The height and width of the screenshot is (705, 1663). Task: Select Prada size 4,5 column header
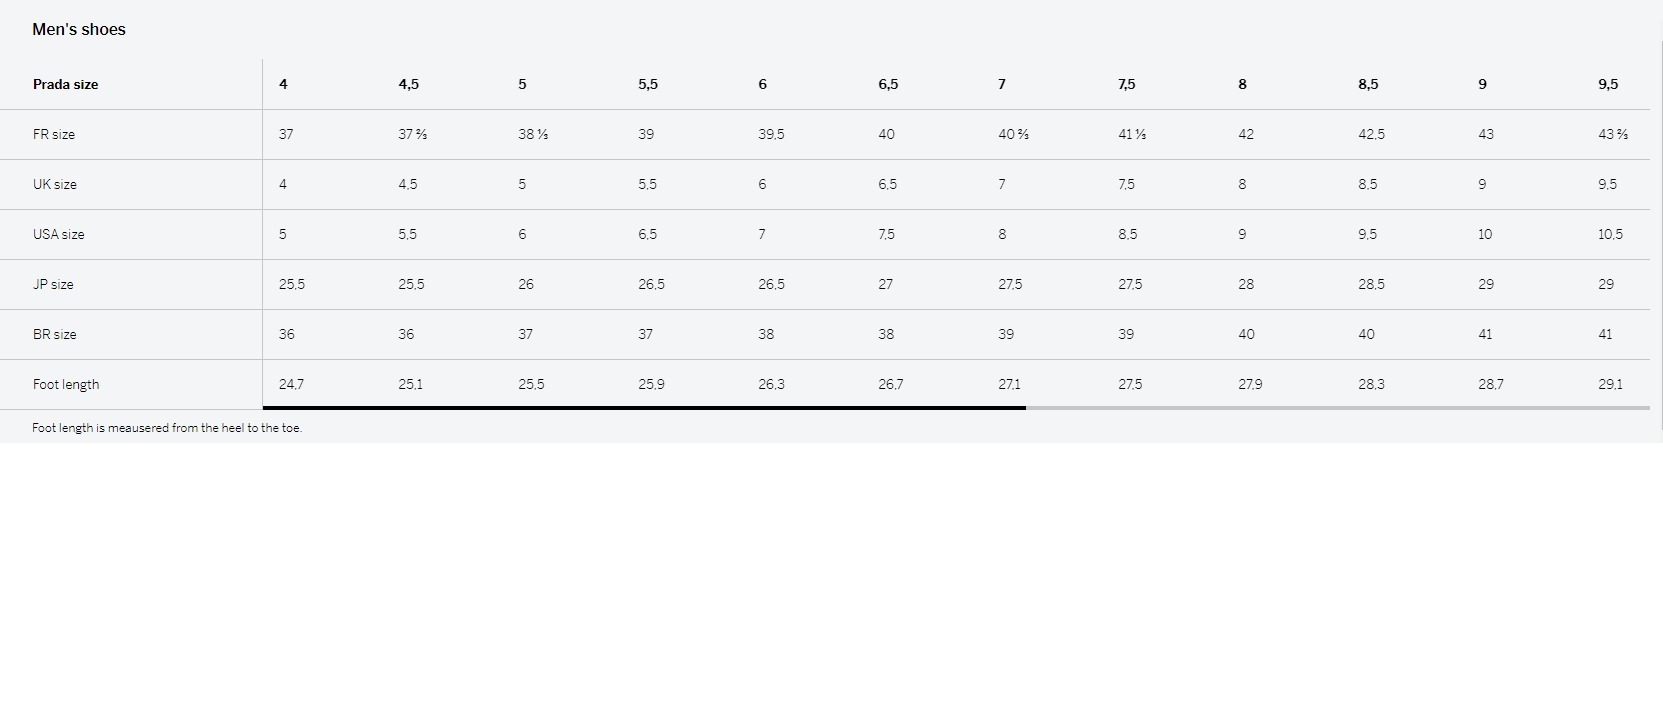409,84
